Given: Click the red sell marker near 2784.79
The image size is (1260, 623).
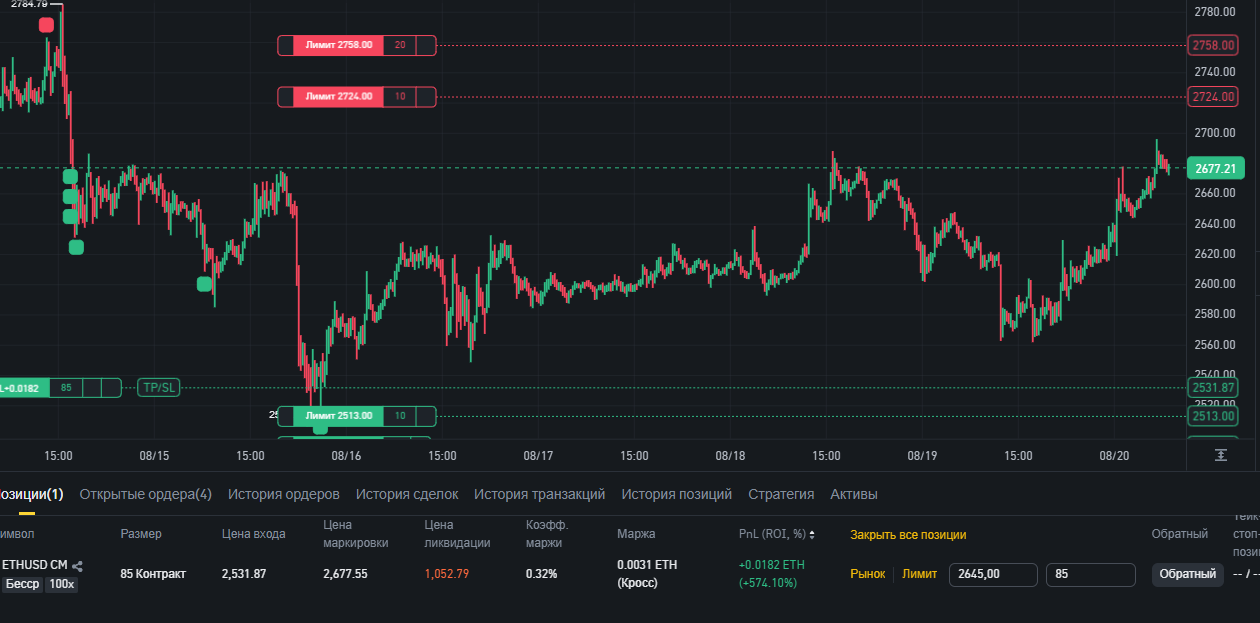Looking at the screenshot, I should (x=46, y=25).
